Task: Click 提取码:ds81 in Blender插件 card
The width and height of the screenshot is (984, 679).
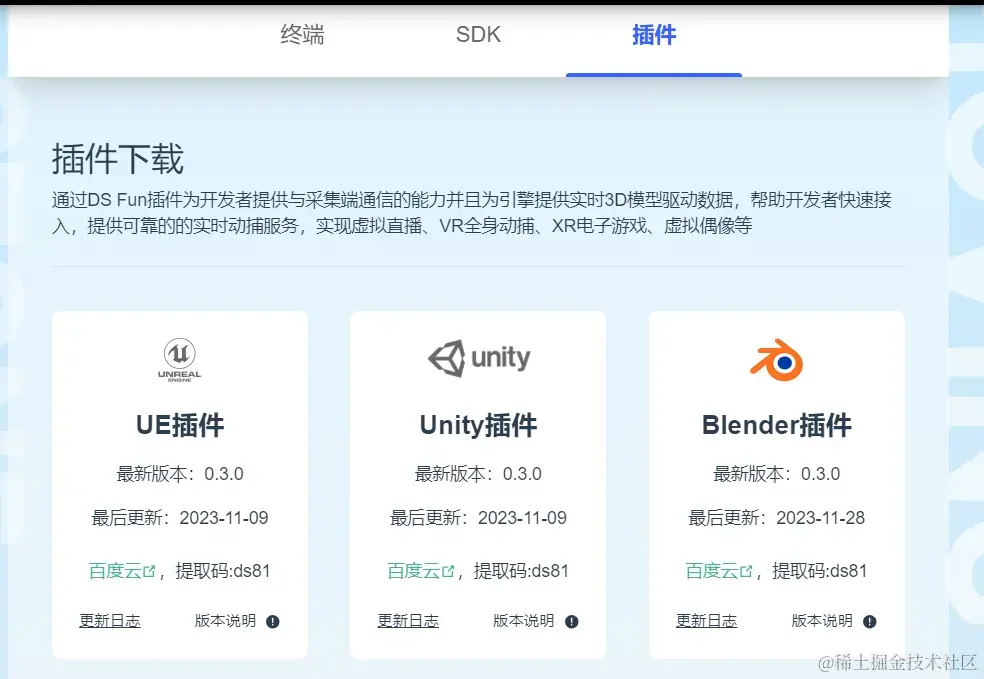Action: pyautogui.click(x=820, y=571)
